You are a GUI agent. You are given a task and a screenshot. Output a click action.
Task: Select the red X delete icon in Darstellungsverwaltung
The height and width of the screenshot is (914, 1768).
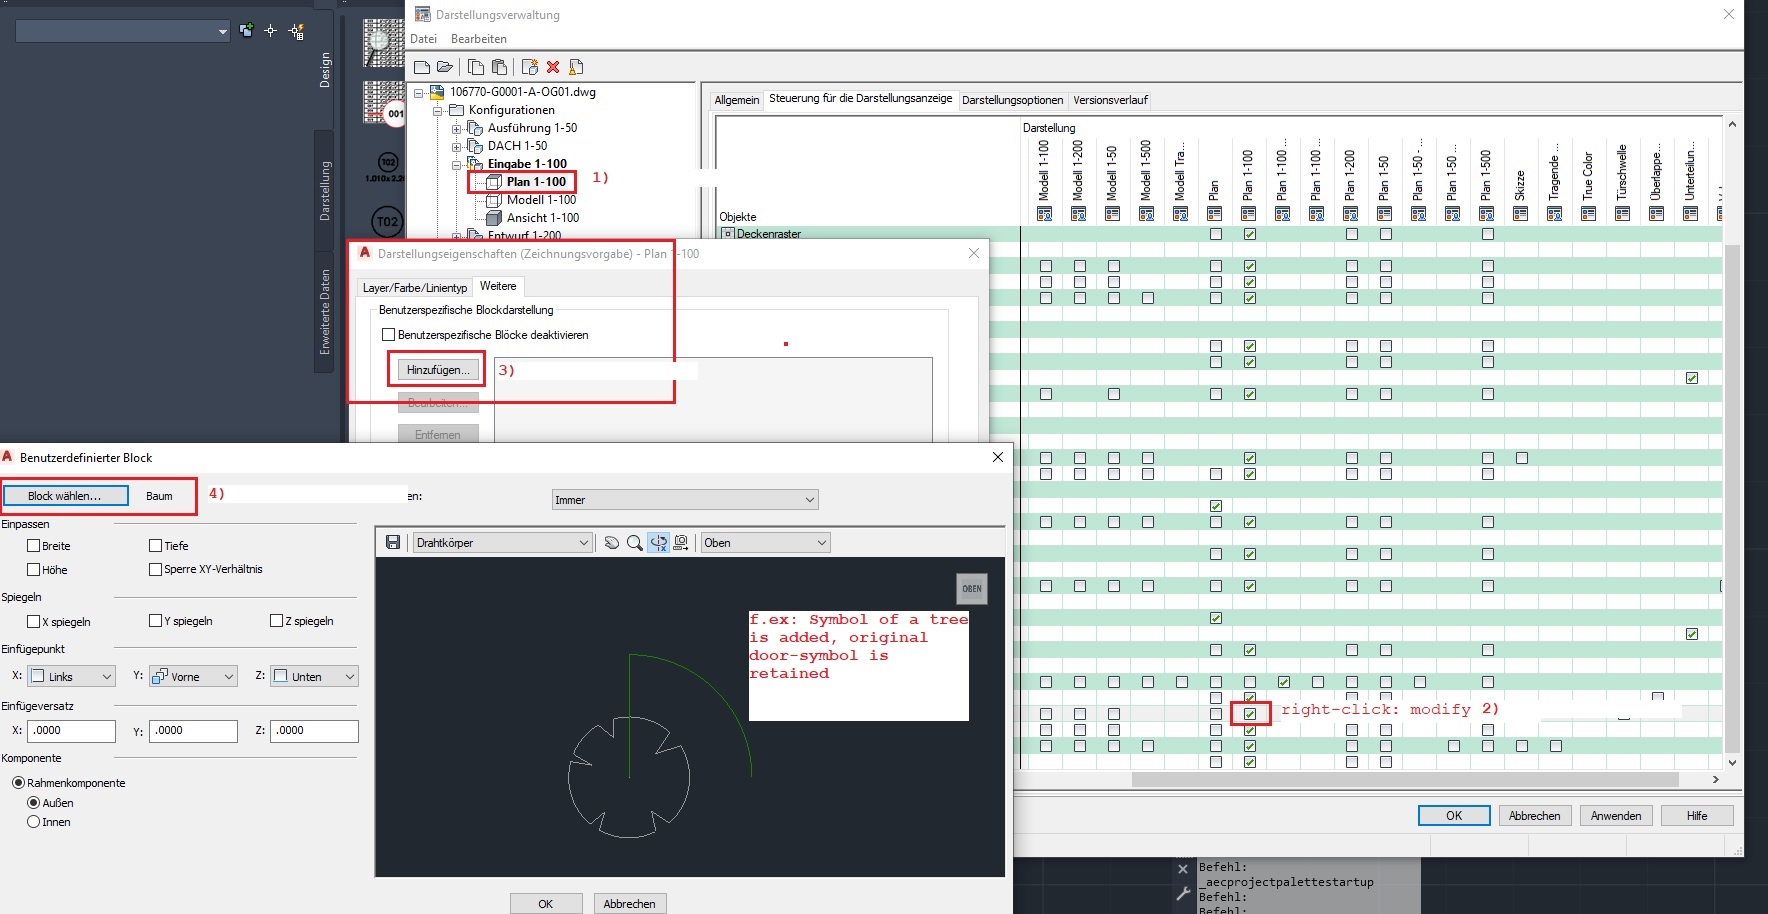tap(554, 67)
